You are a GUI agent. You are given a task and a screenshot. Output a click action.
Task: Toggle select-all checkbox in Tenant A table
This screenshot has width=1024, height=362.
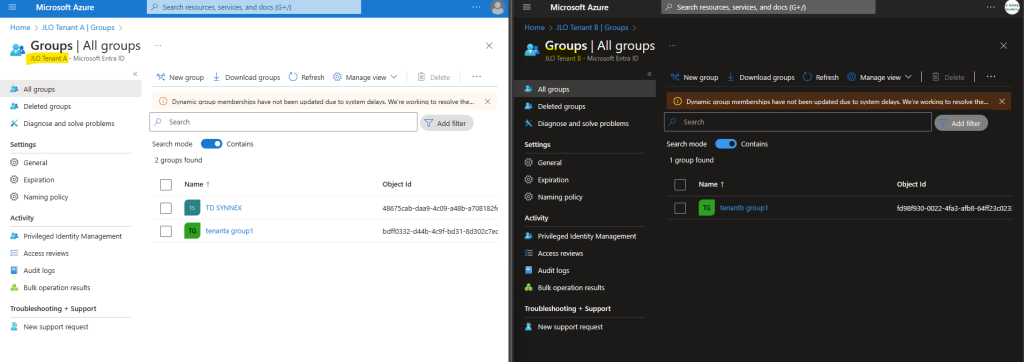pyautogui.click(x=166, y=185)
